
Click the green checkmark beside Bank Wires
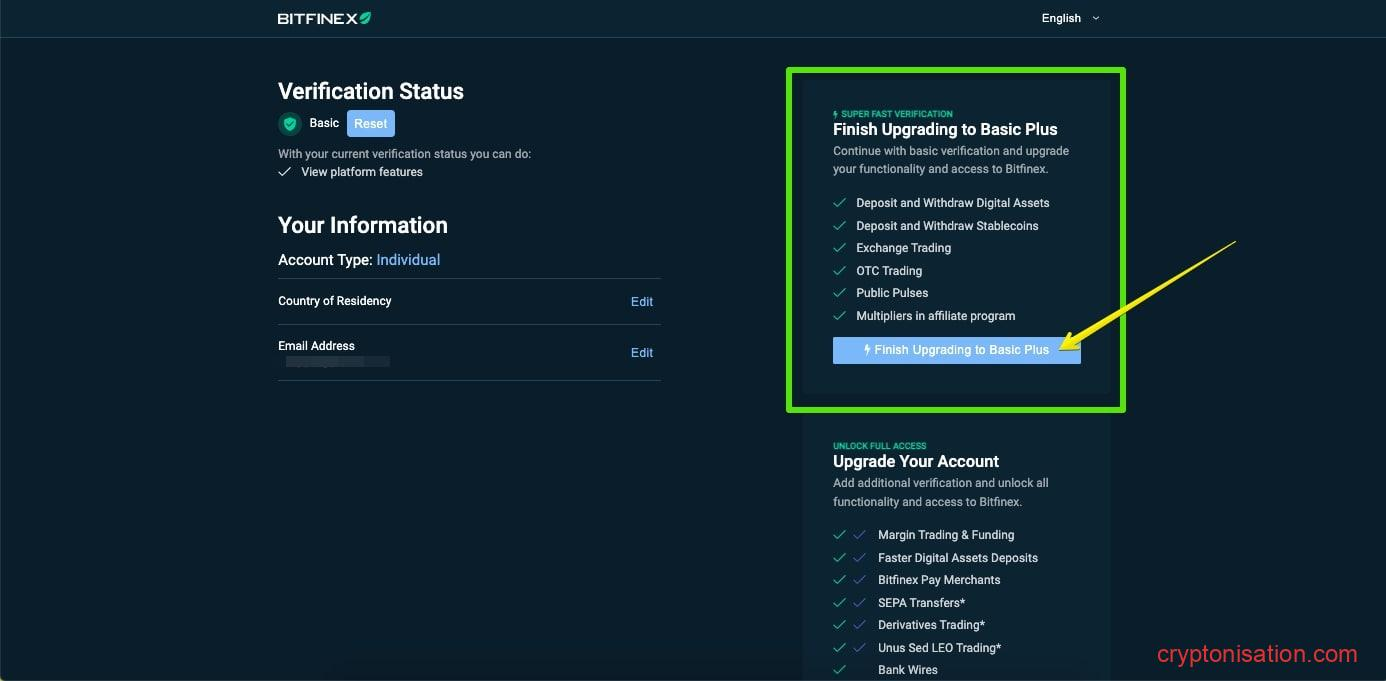coord(840,670)
